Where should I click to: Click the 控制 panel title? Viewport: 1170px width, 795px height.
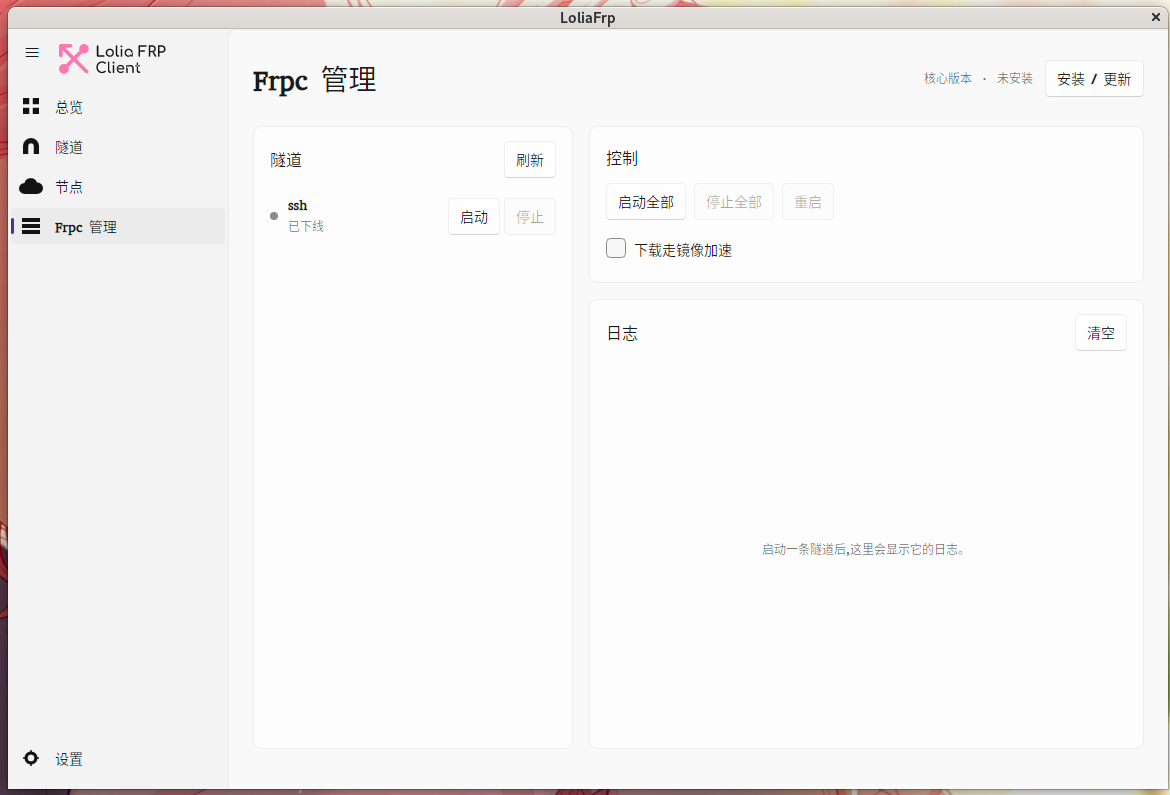622,158
